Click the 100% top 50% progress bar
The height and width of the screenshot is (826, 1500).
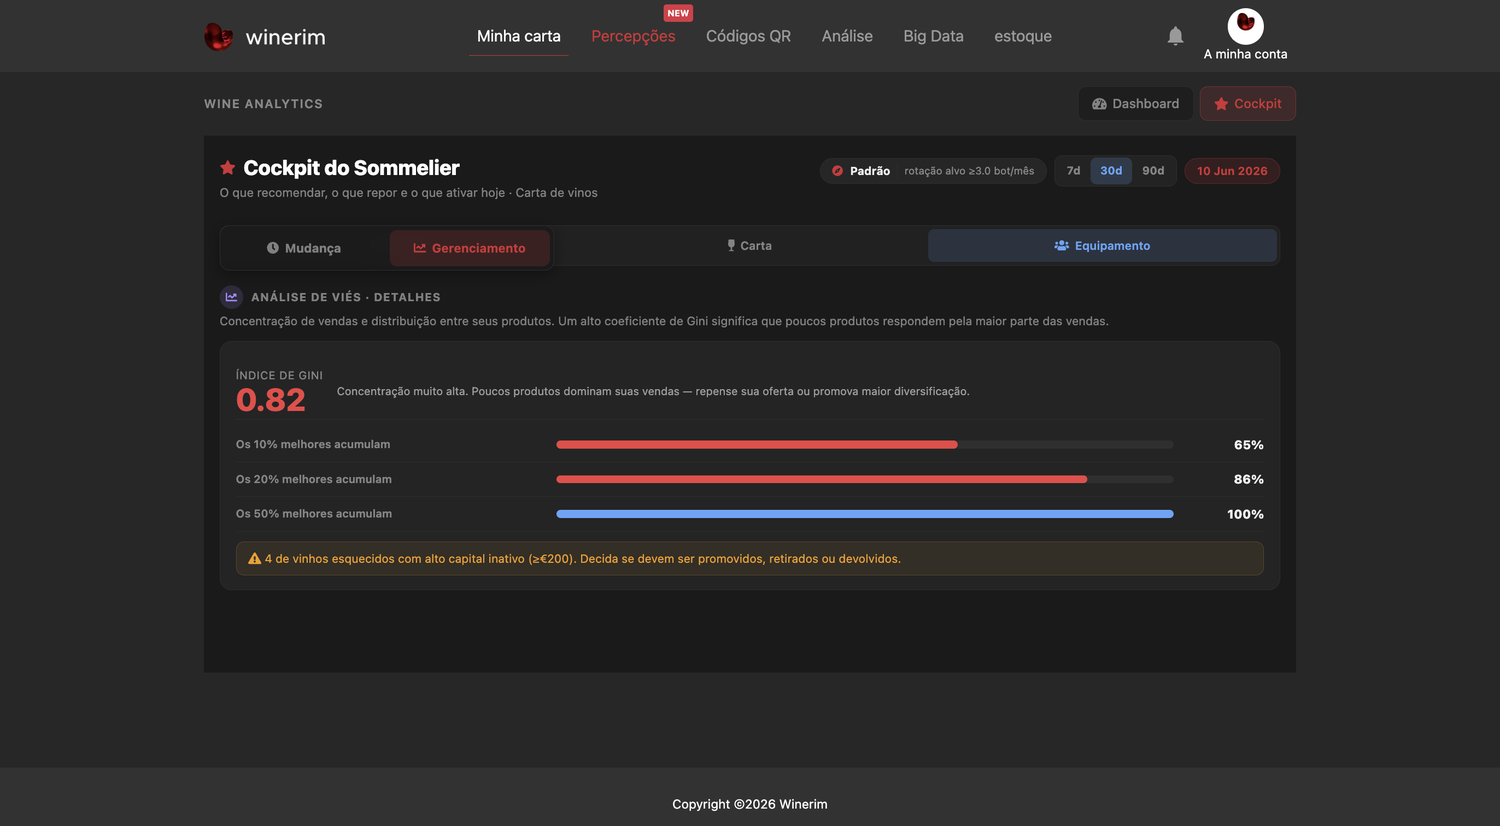click(x=865, y=514)
